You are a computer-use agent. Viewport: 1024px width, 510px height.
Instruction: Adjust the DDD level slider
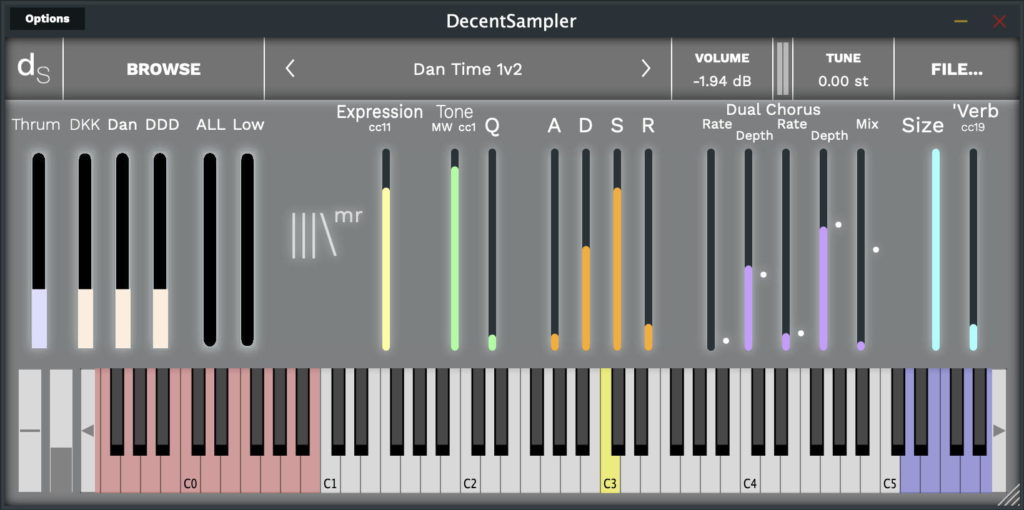160,250
